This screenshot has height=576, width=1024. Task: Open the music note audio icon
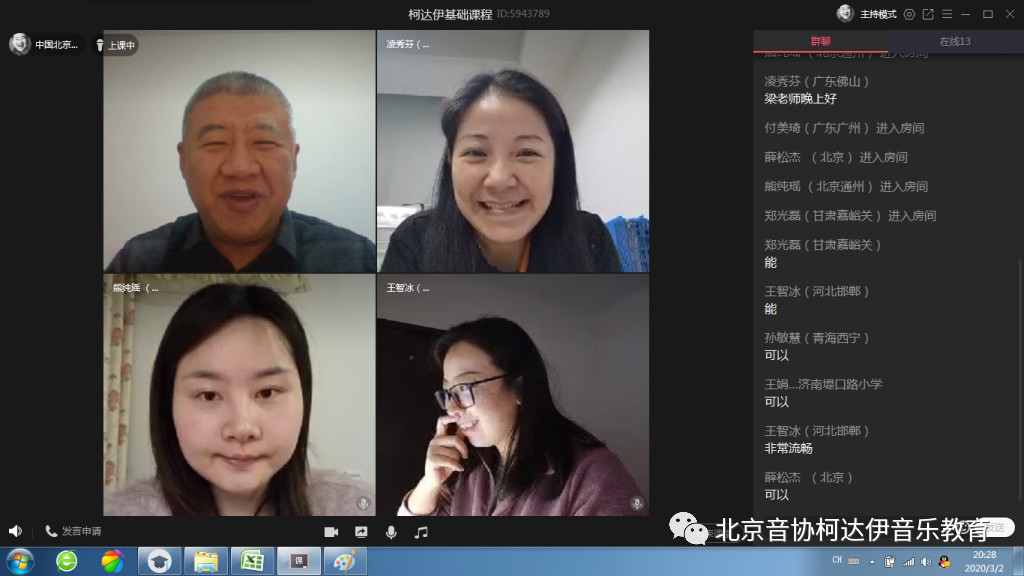pyautogui.click(x=421, y=532)
